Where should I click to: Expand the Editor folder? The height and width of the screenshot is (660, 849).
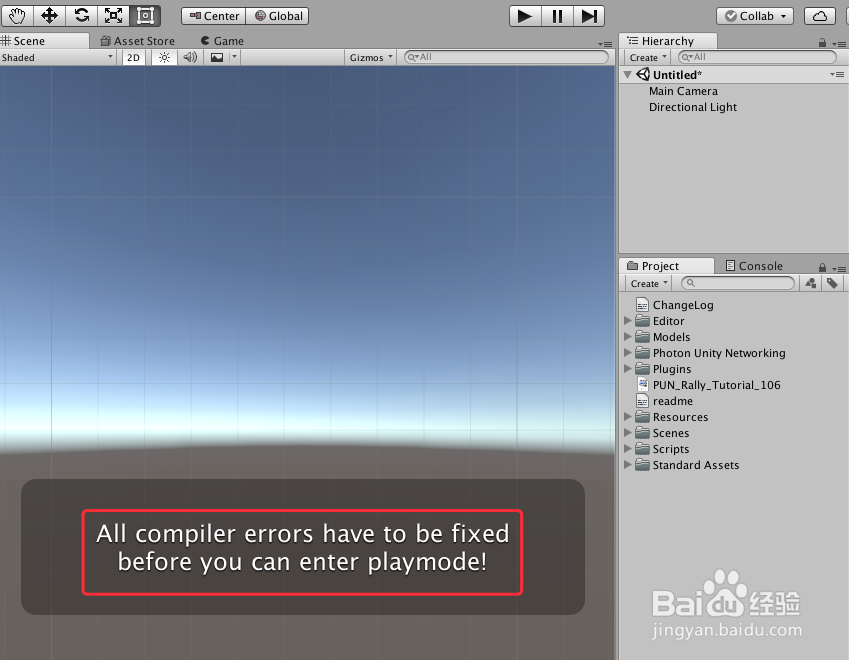628,321
